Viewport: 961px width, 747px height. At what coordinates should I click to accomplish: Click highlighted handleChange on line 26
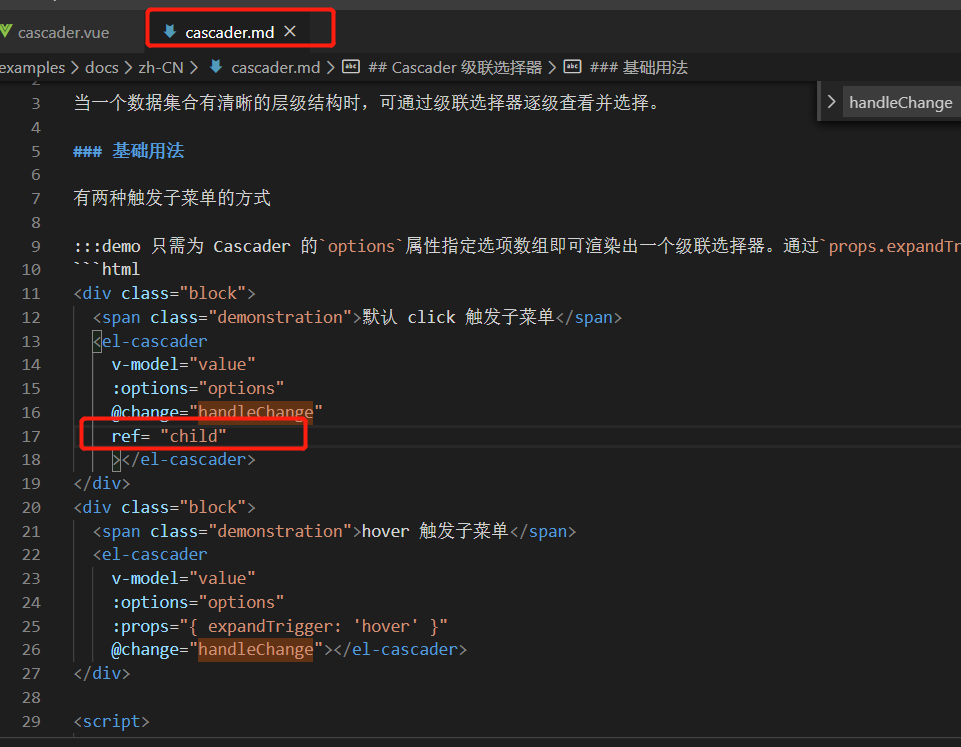coord(256,650)
